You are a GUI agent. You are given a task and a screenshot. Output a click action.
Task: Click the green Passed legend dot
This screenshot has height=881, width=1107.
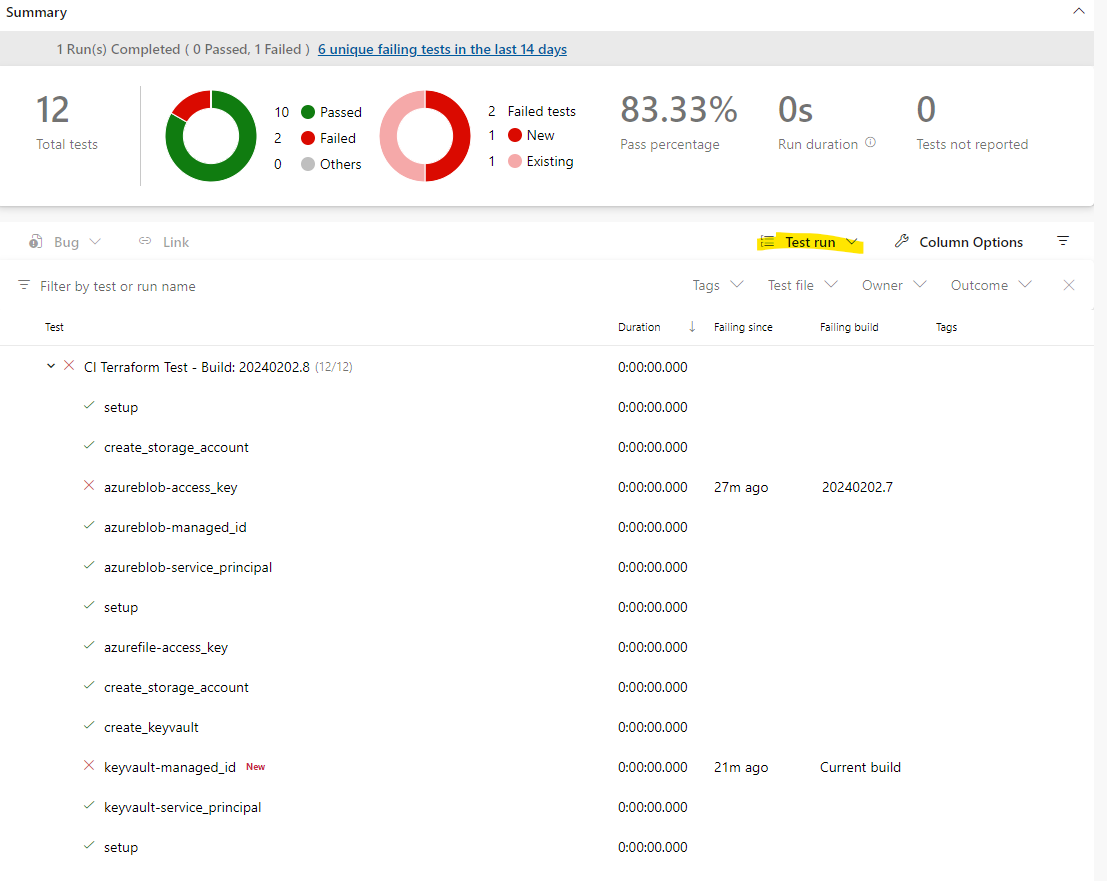coord(308,112)
